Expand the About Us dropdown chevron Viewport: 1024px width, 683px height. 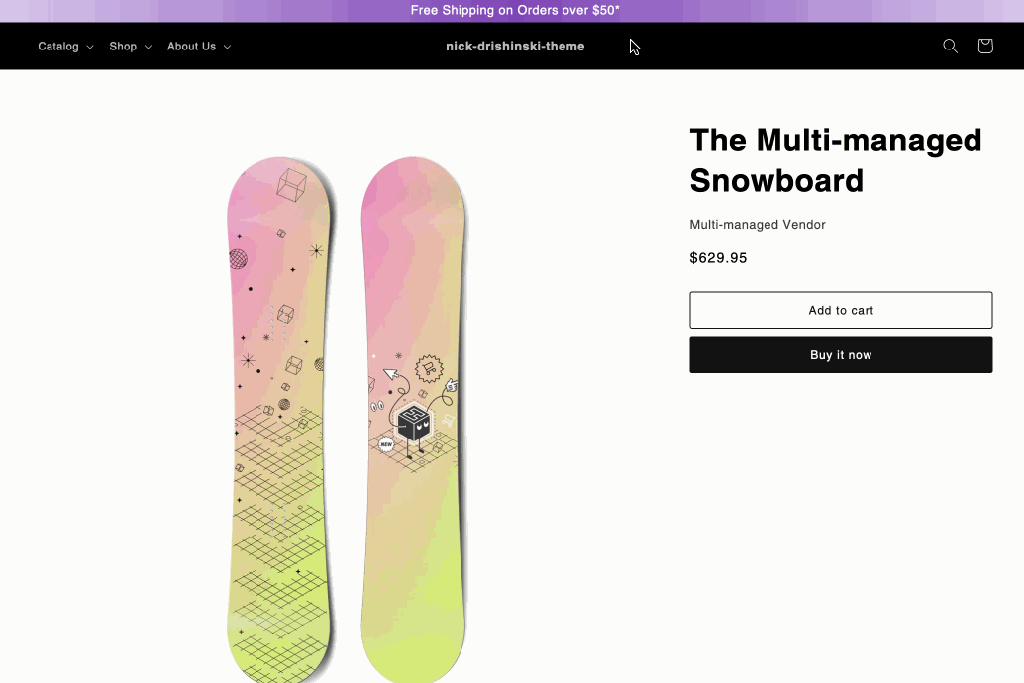(x=227, y=47)
